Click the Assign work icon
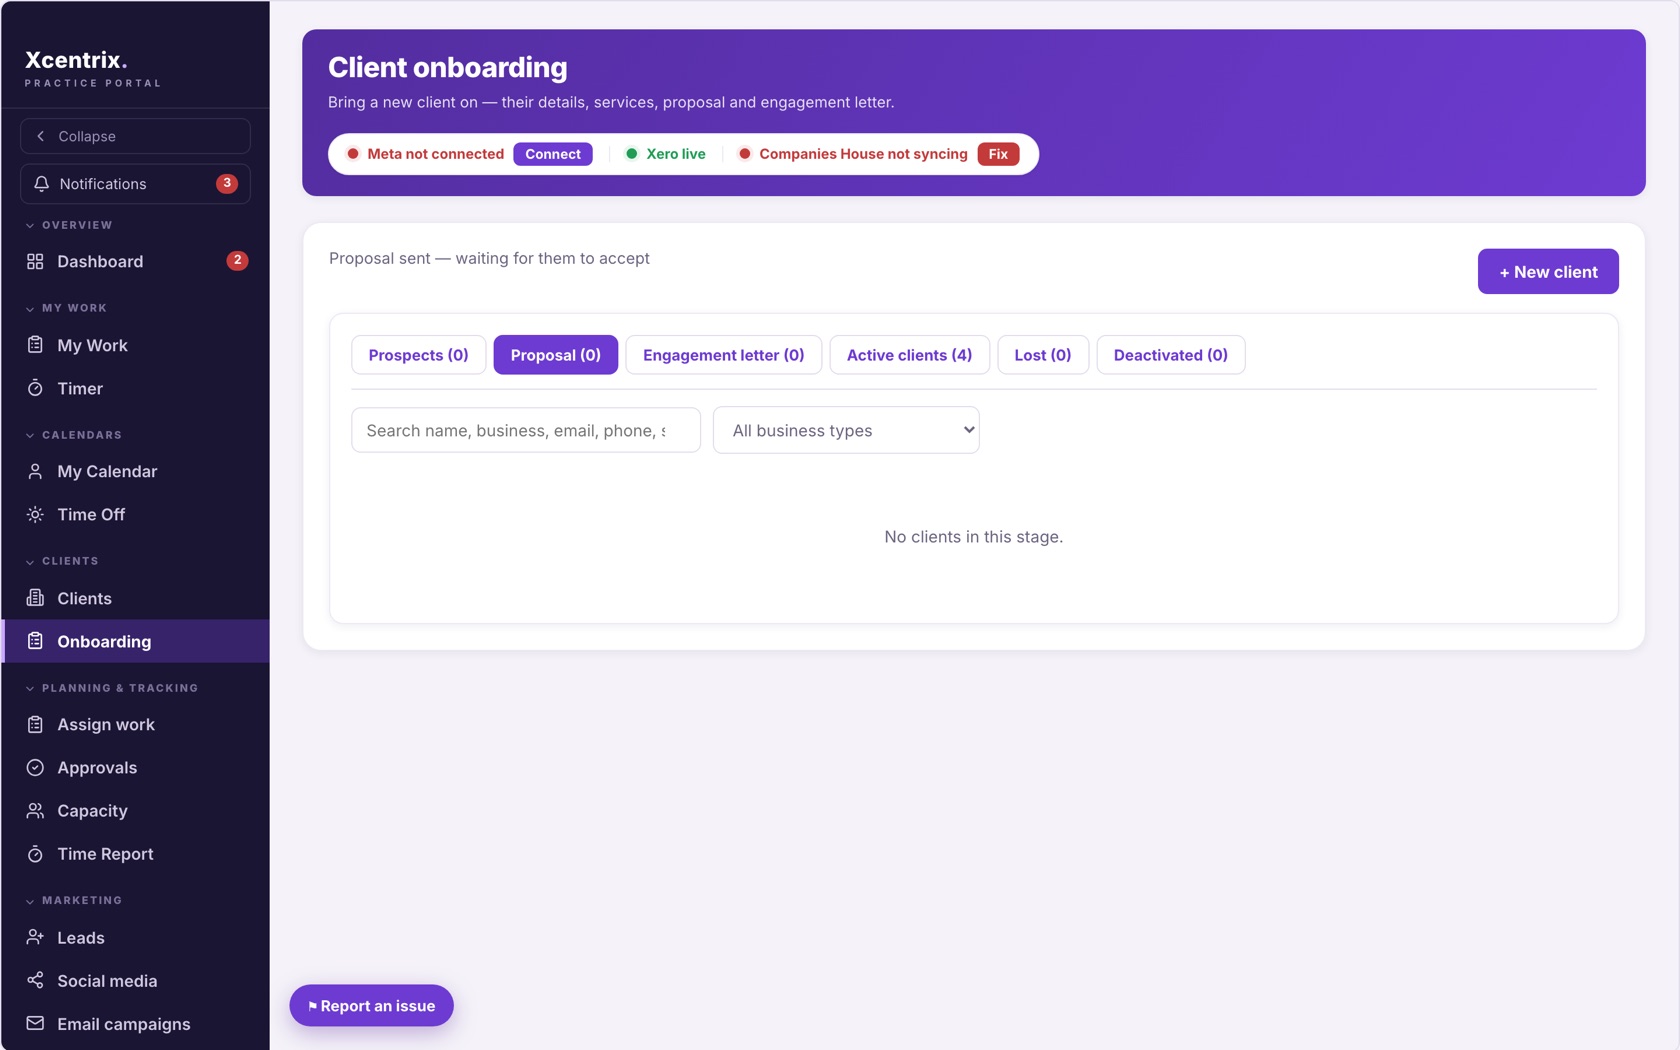 pyautogui.click(x=35, y=724)
